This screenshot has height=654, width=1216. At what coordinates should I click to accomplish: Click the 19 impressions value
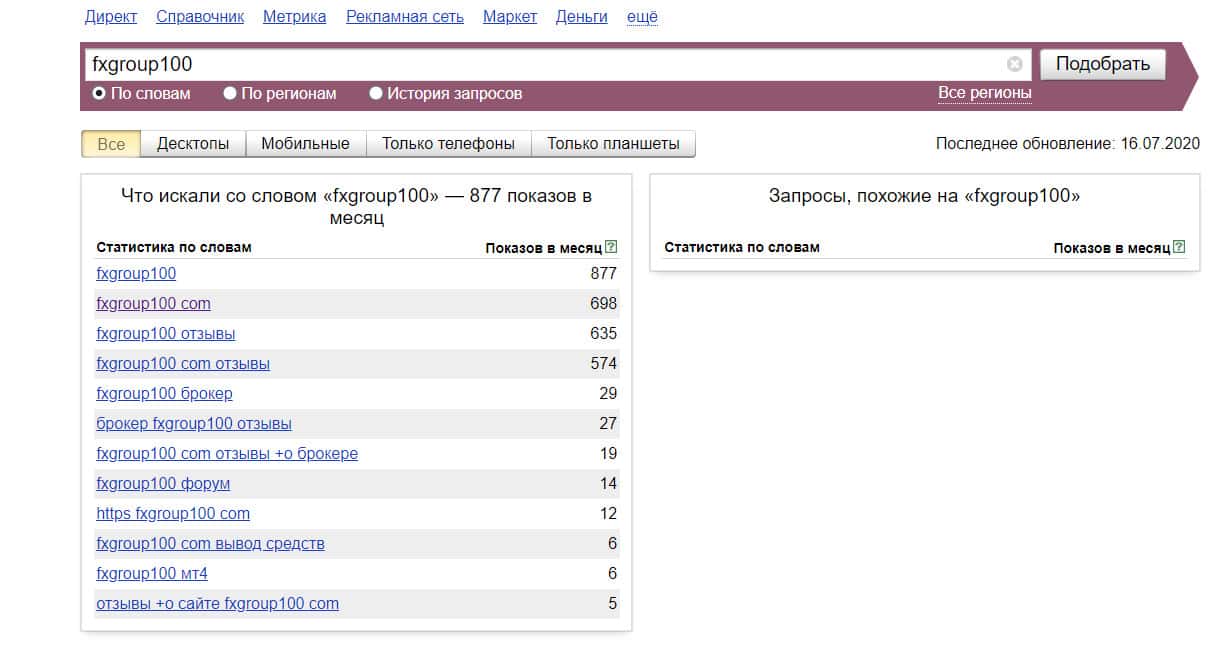coord(608,453)
